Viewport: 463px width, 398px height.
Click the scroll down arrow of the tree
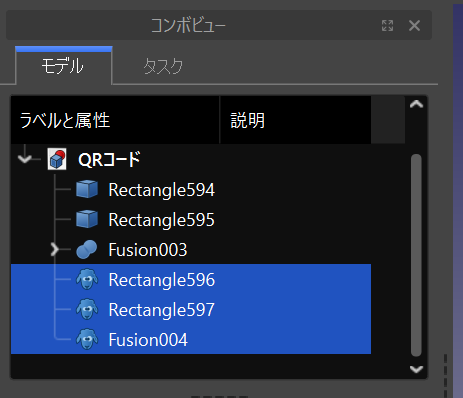[x=416, y=369]
